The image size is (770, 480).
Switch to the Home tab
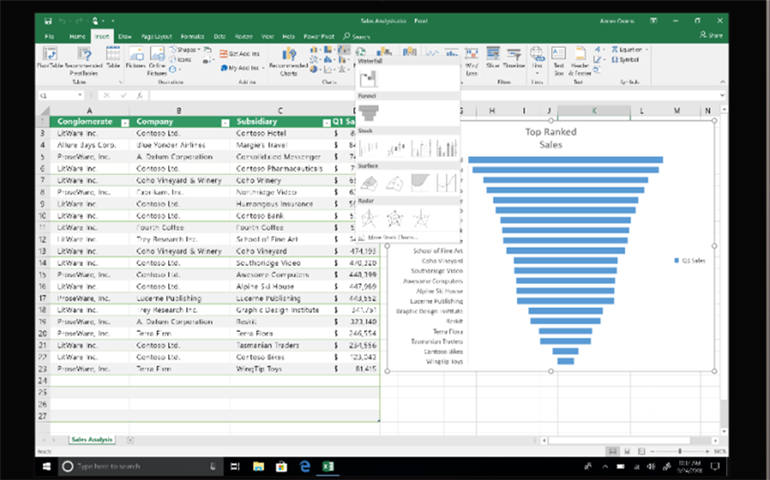tap(77, 36)
